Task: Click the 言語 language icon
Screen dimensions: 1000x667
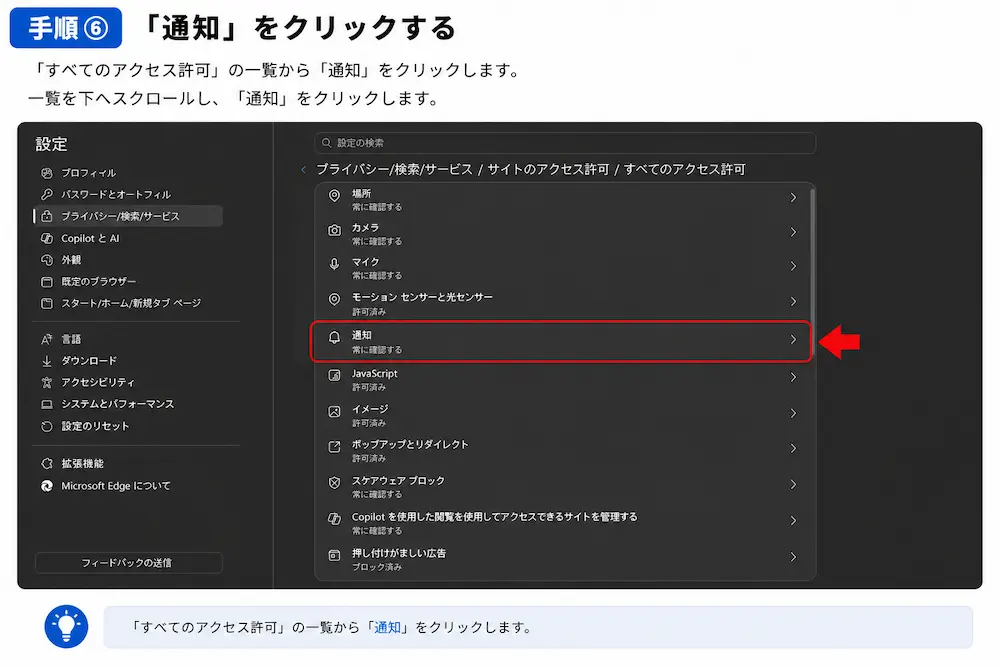Action: [47, 339]
